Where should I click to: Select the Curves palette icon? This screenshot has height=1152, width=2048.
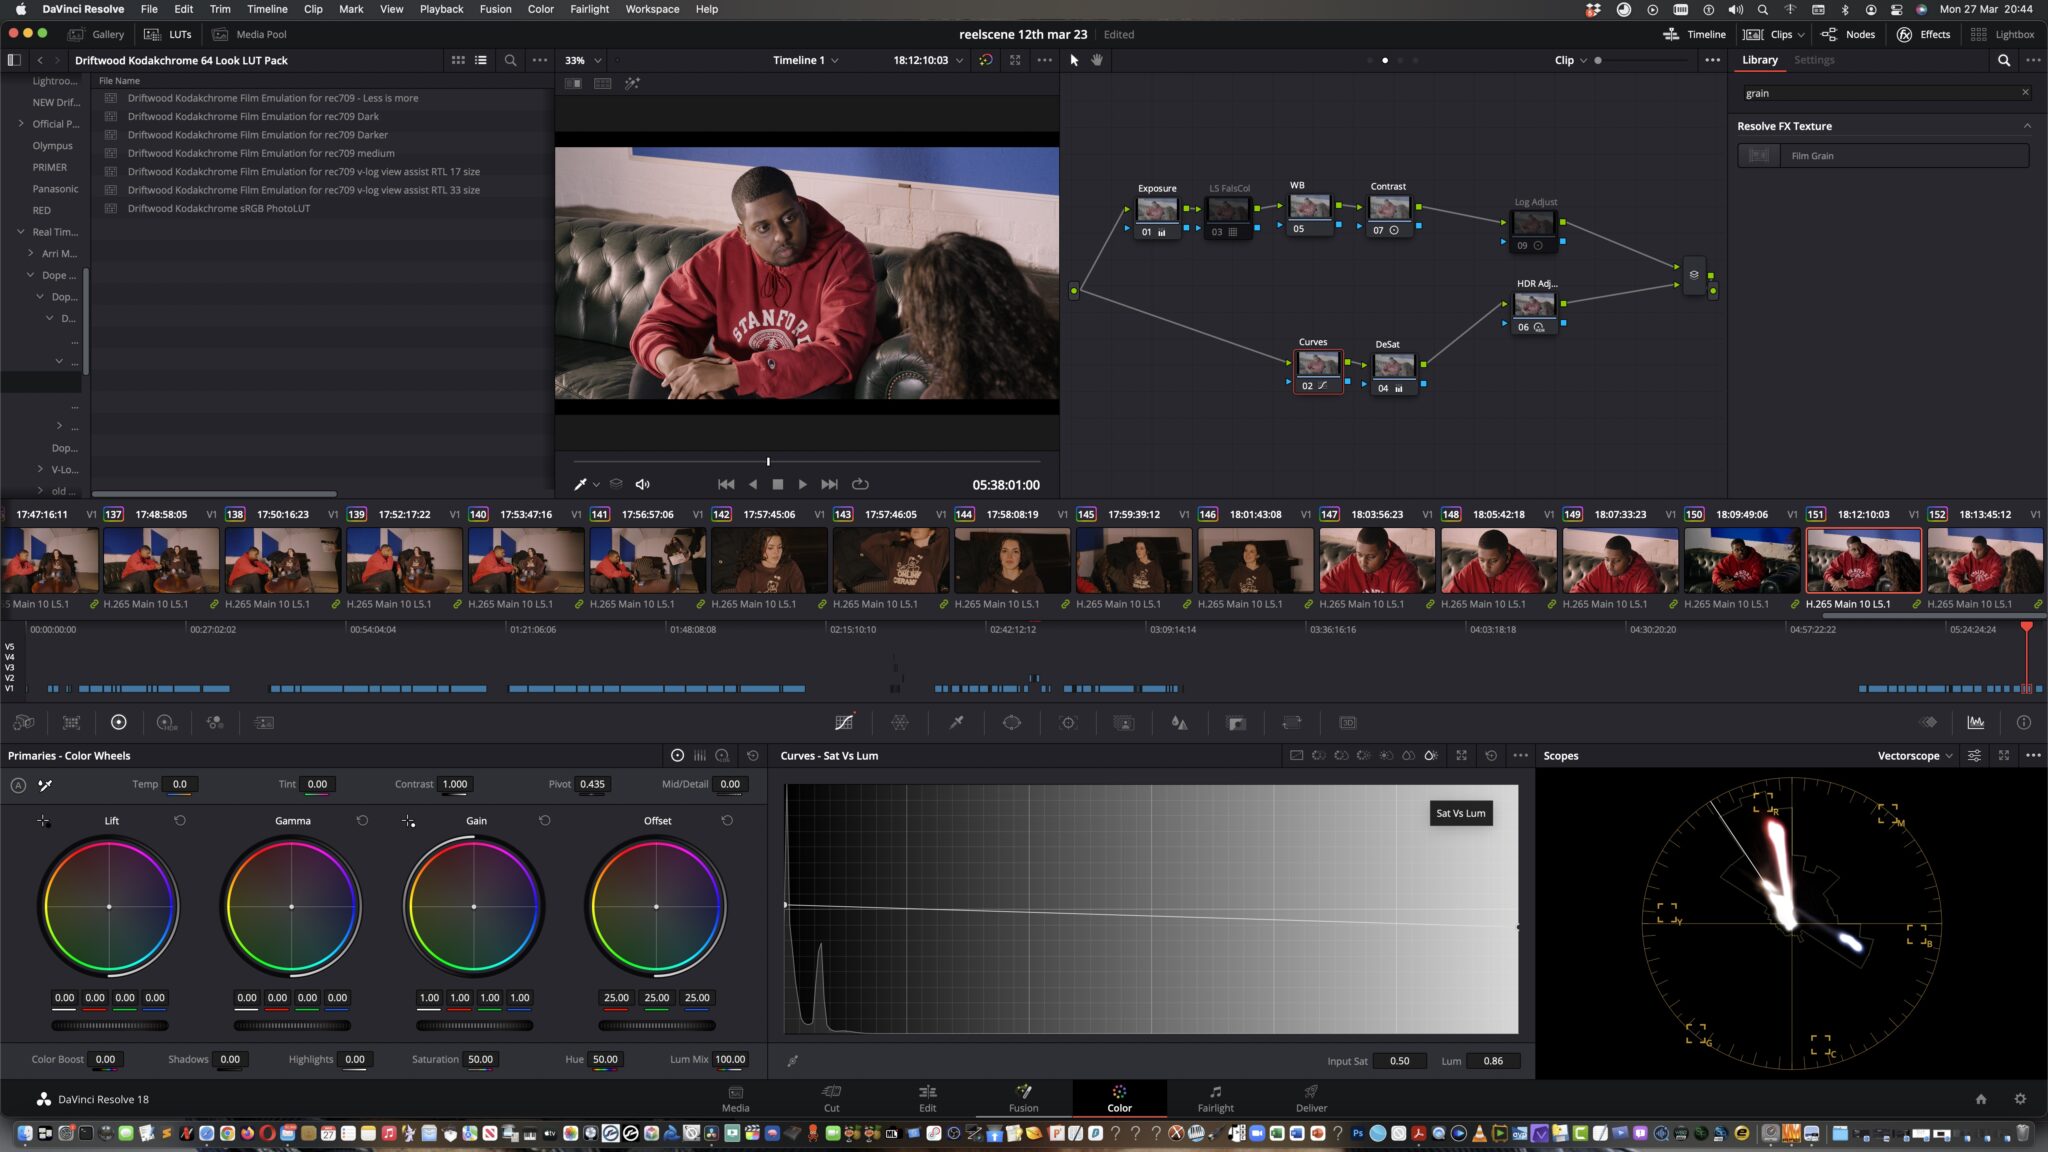point(845,722)
